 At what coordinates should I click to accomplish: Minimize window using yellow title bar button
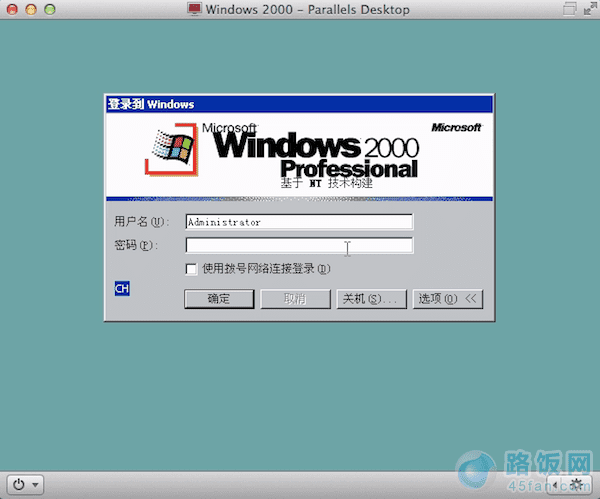point(31,9)
